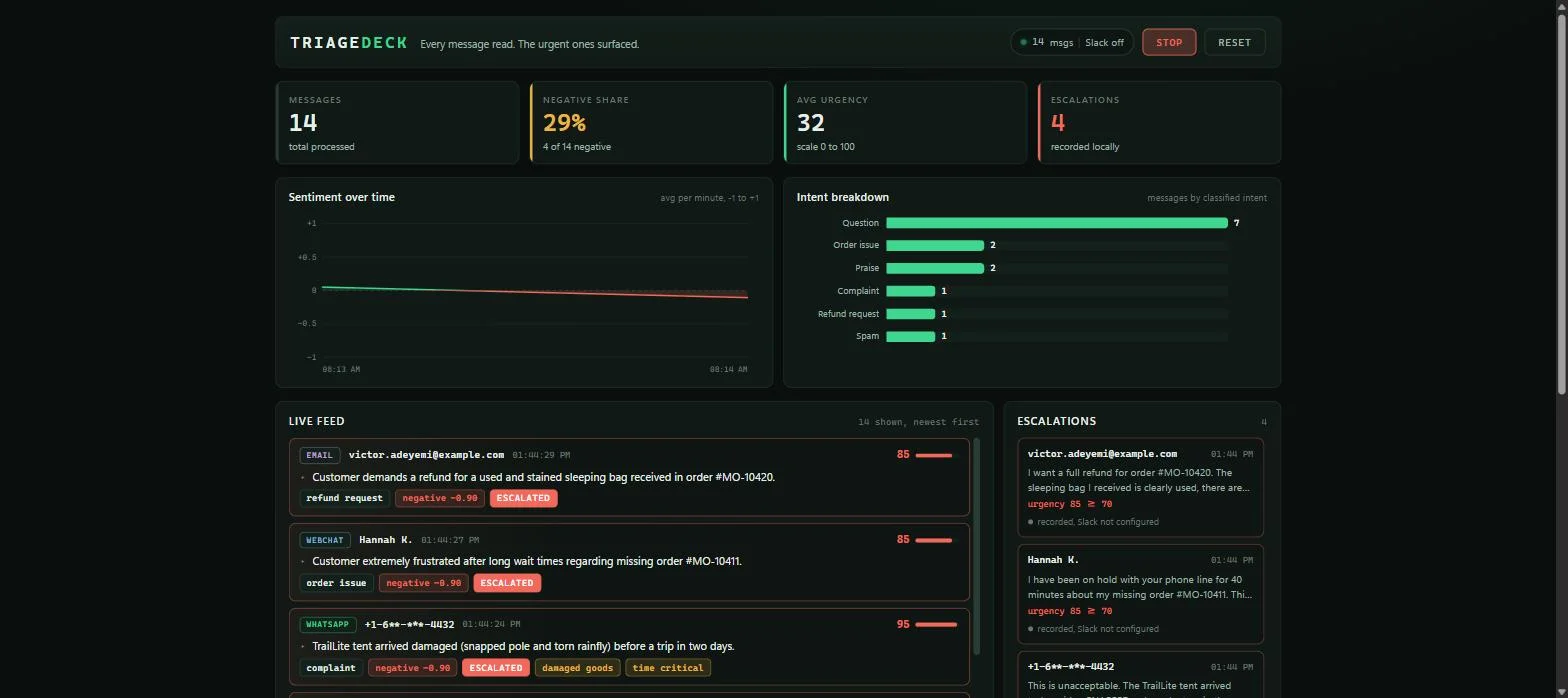Click the WEBCHAT channel badge
Image resolution: width=1568 pixels, height=698 pixels.
(325, 540)
